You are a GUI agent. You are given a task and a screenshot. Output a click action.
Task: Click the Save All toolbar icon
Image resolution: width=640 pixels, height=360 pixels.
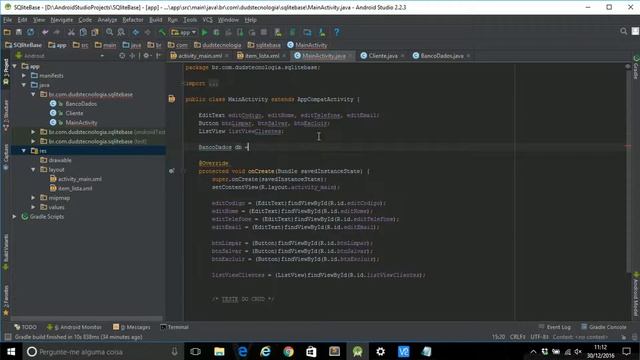point(19,32)
